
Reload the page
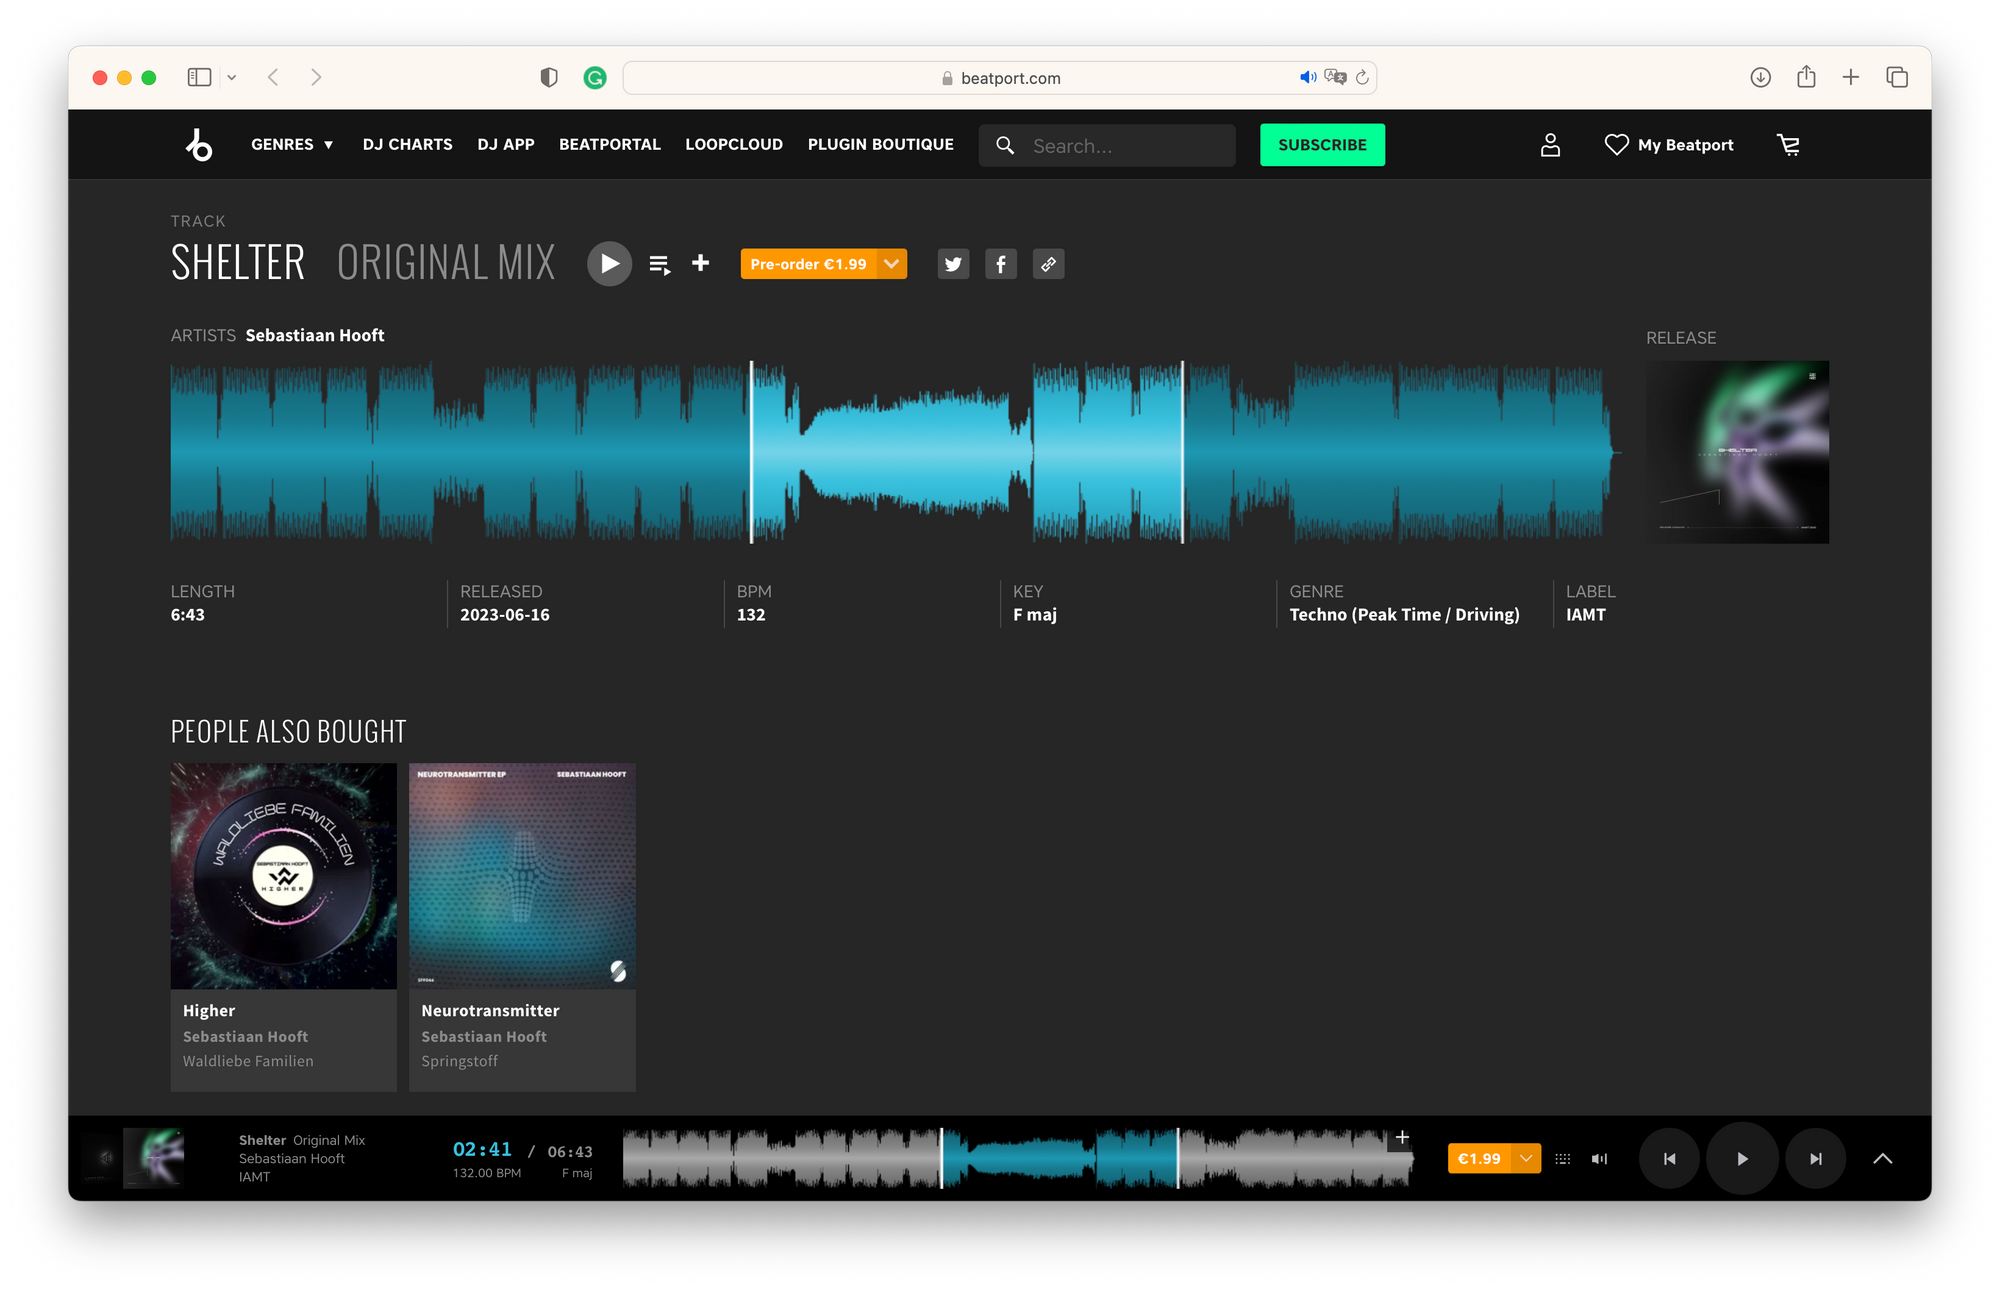click(x=1362, y=77)
